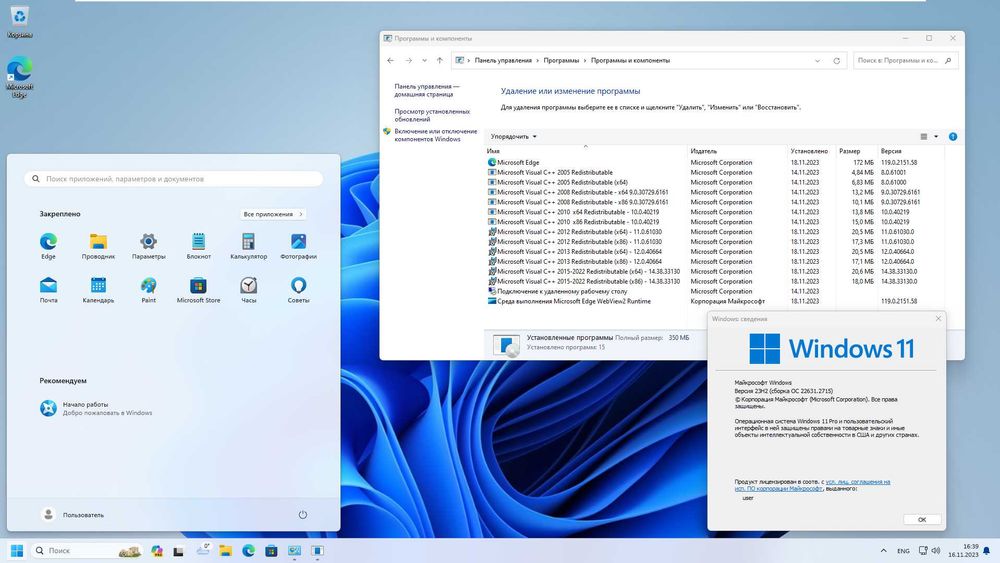Screen dimensions: 1000x563
Task: Click Панель управления in the address breadcrumb
Action: [503, 61]
